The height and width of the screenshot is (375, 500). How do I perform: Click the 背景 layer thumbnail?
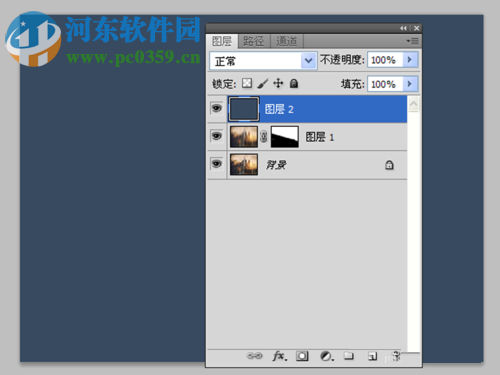(x=244, y=164)
